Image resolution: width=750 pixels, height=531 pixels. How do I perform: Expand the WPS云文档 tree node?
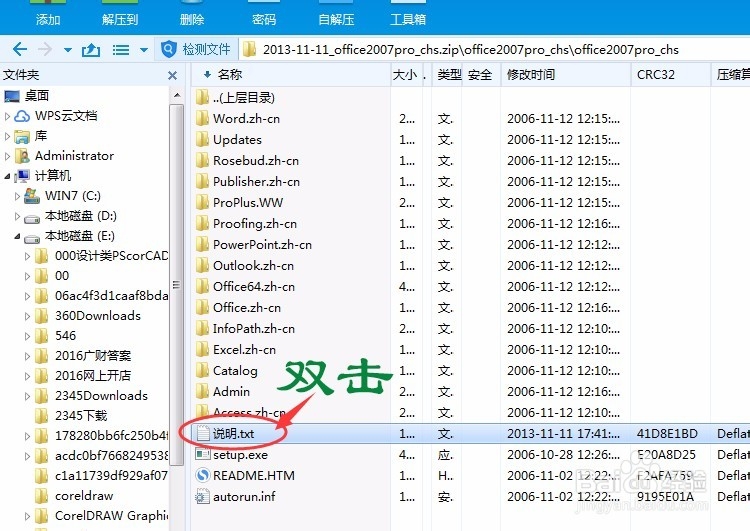(7, 116)
